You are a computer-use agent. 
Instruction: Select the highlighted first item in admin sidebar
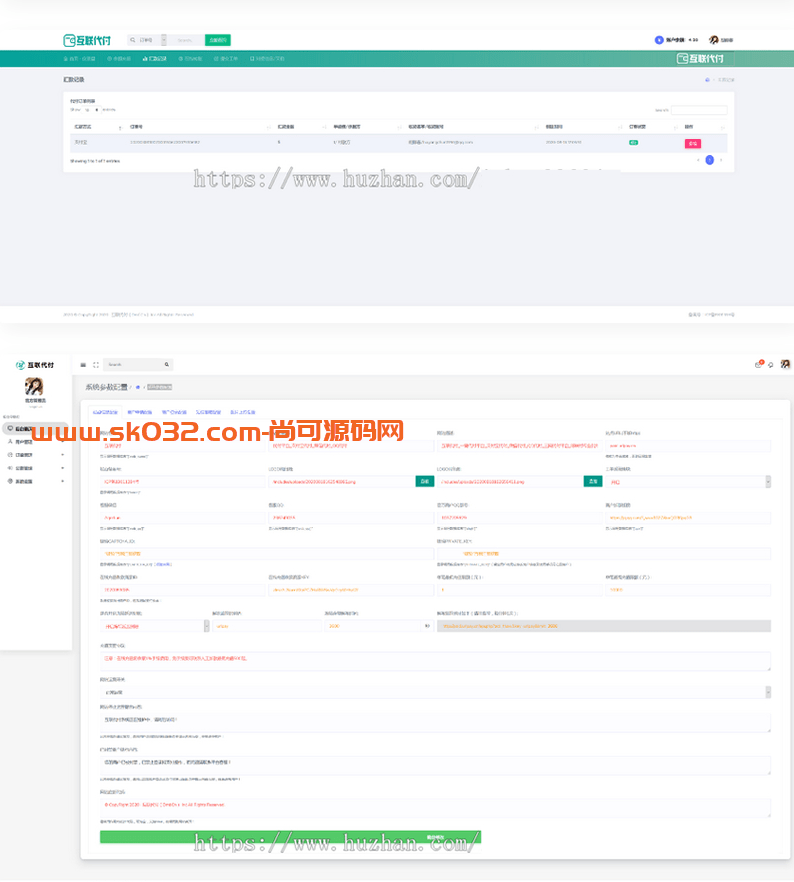pos(35,429)
